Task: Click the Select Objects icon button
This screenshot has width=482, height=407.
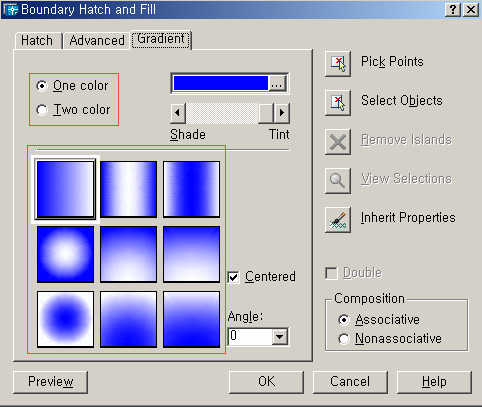Action: tap(338, 103)
